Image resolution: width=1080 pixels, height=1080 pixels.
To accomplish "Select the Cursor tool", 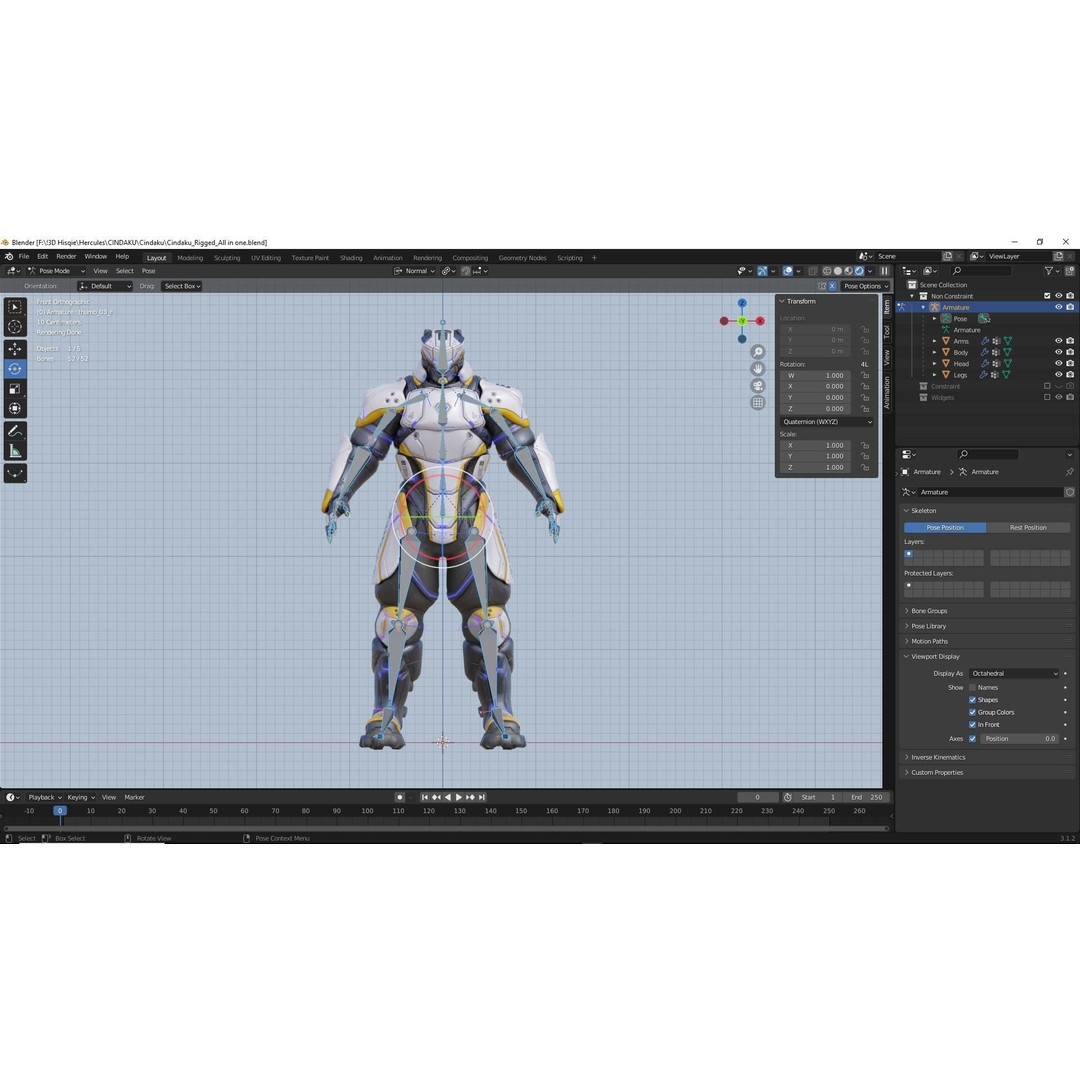I will pyautogui.click(x=14, y=327).
